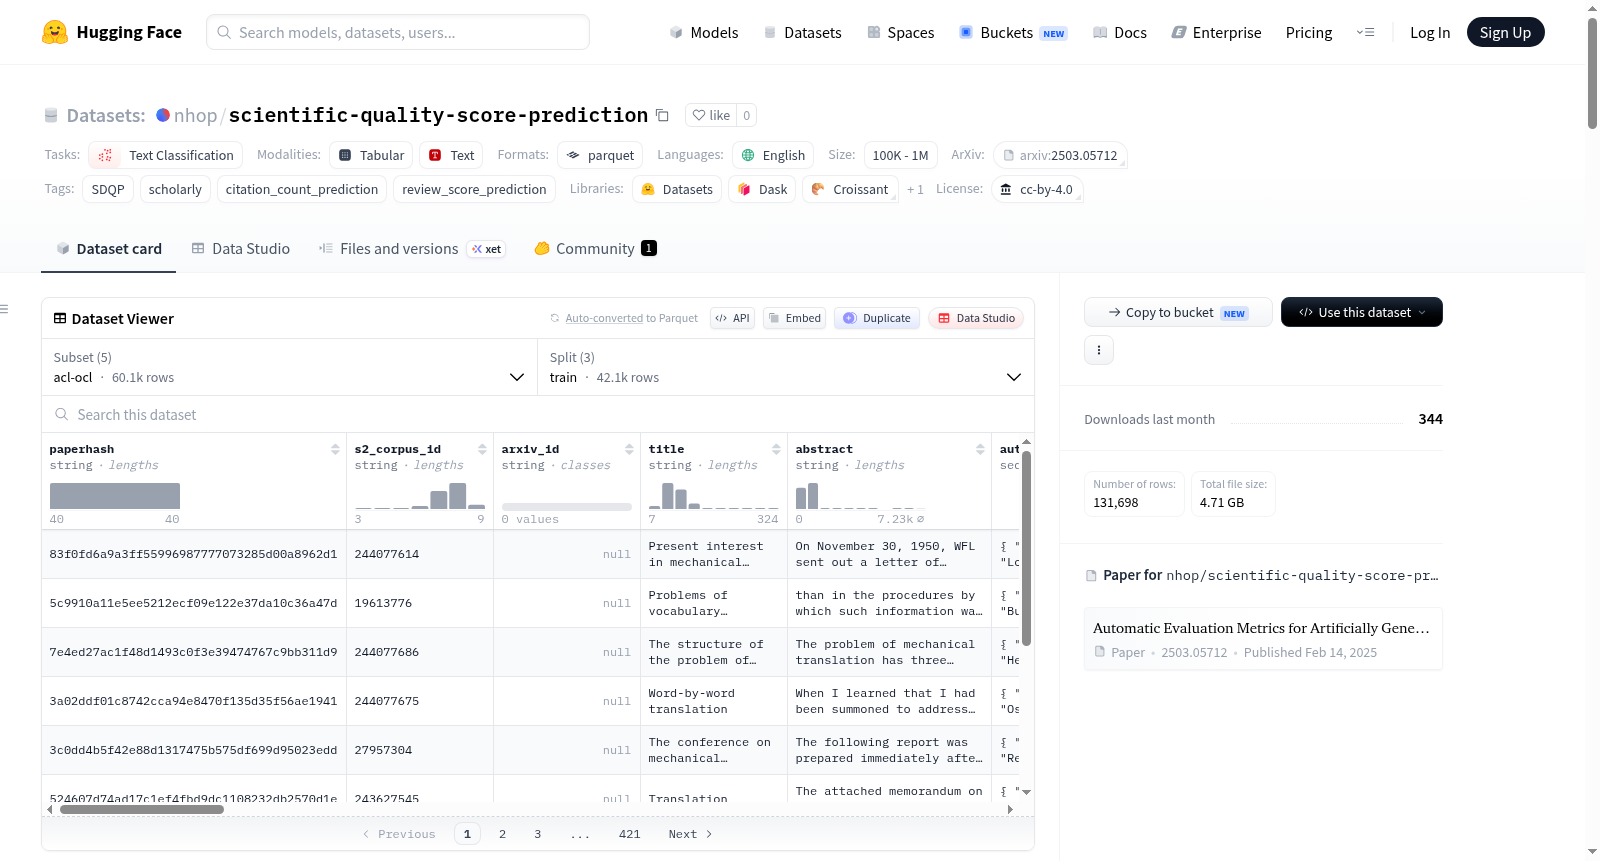Go to page 2 of the table
Image resolution: width=1600 pixels, height=861 pixels.
(x=502, y=834)
